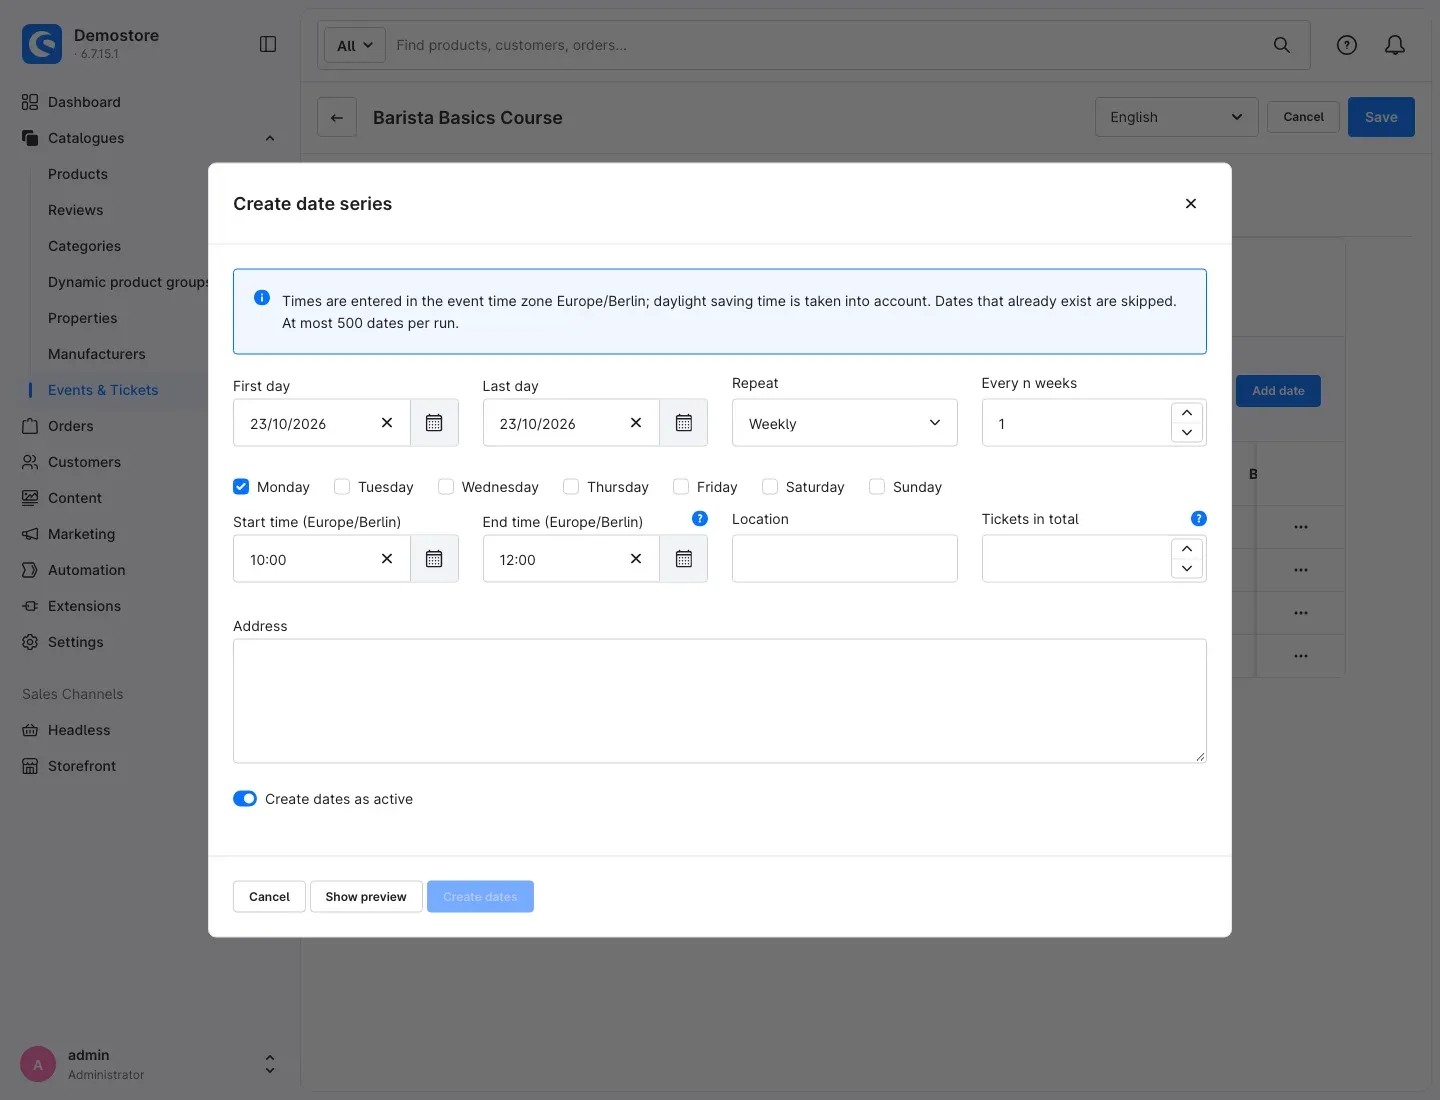Check the Friday checkbox
This screenshot has height=1100, width=1440.
681,487
